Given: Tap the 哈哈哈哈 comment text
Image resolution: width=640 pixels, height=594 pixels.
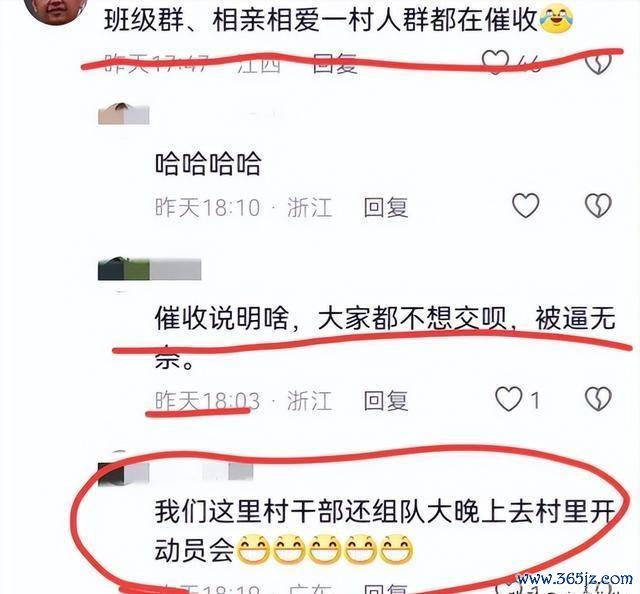Looking at the screenshot, I should [x=208, y=163].
